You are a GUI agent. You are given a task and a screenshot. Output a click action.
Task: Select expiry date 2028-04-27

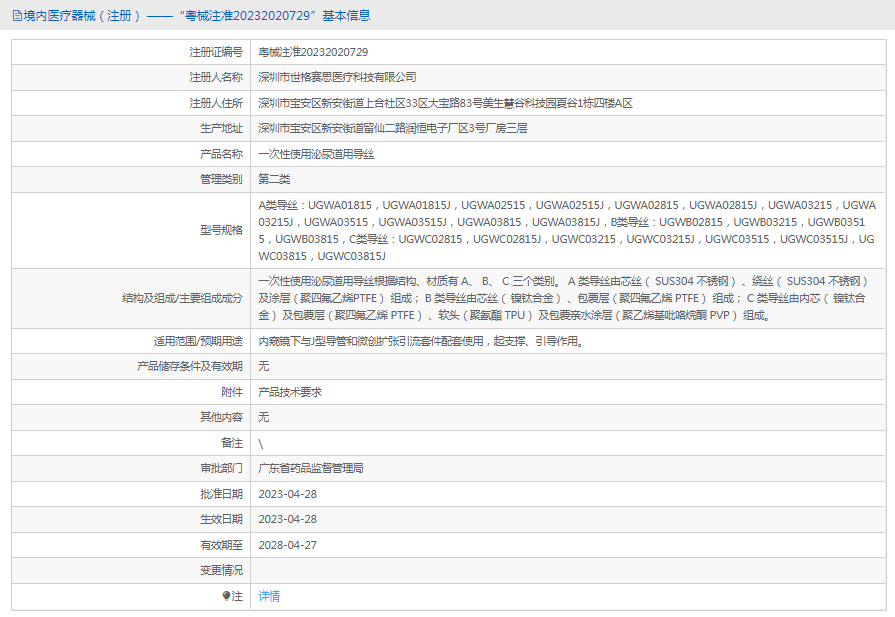[287, 545]
